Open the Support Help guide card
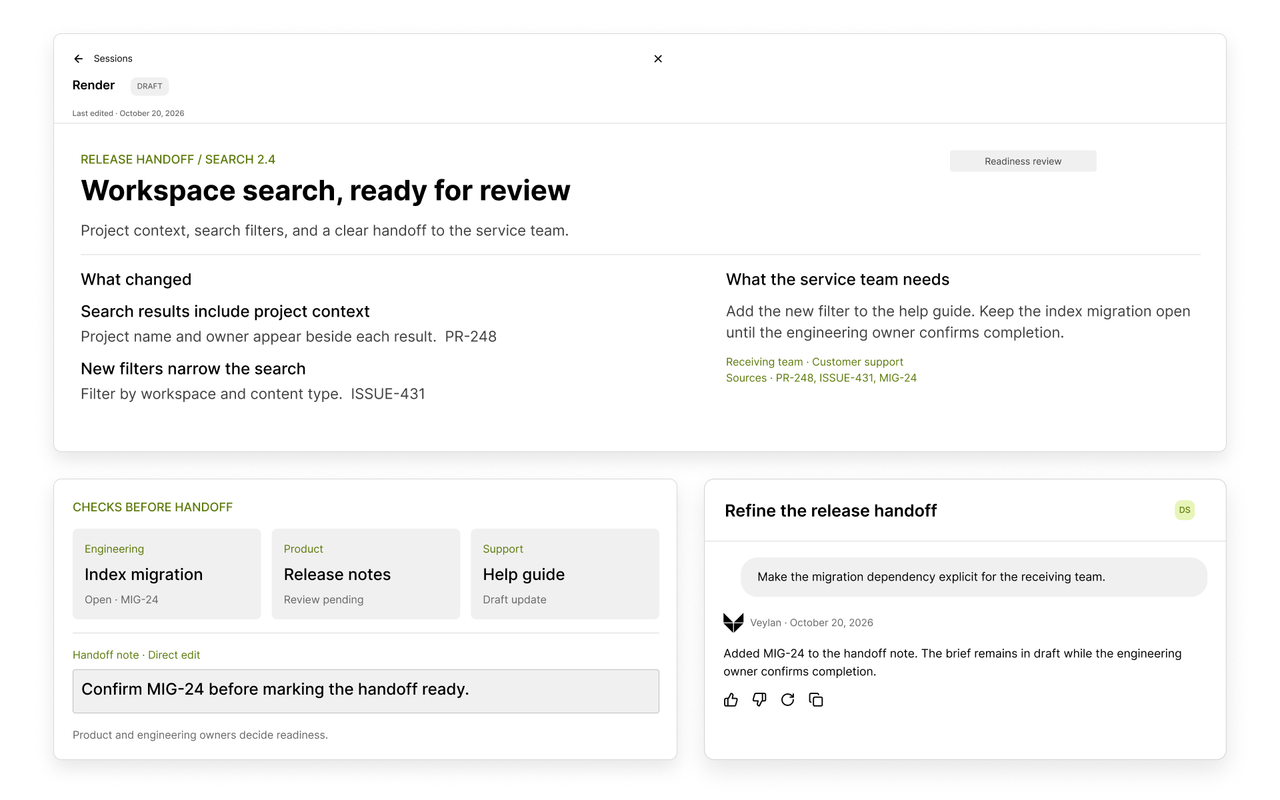This screenshot has width=1280, height=800. 565,574
